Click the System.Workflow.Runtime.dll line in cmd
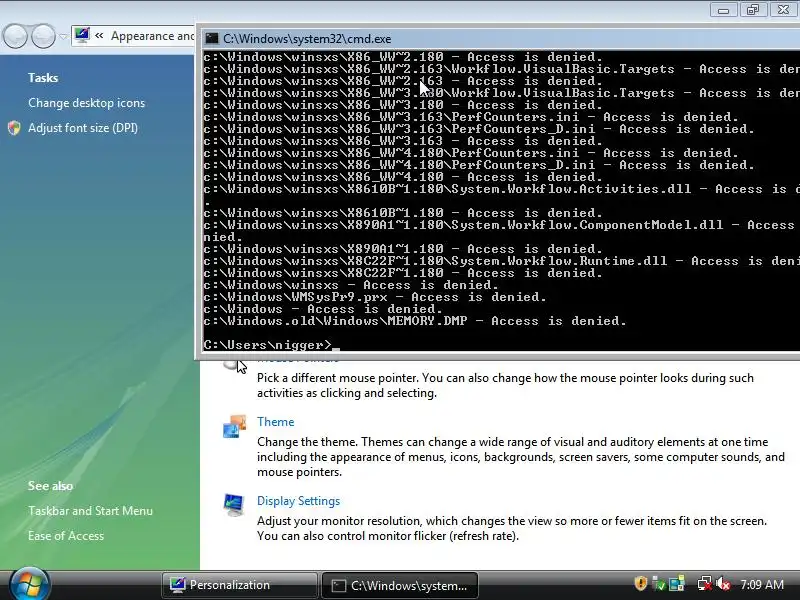Image resolution: width=800 pixels, height=600 pixels. [x=502, y=261]
